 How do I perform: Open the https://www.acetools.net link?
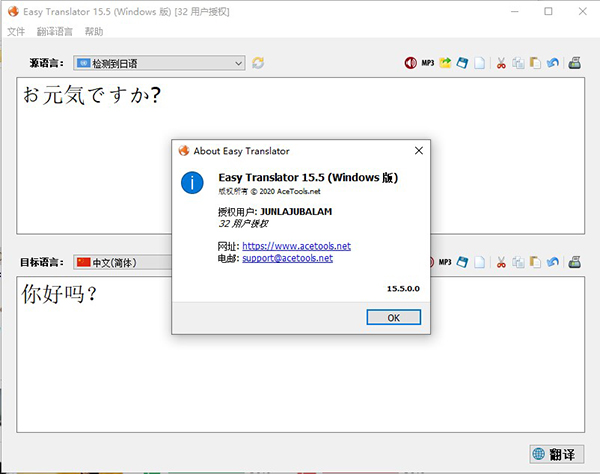pyautogui.click(x=296, y=246)
